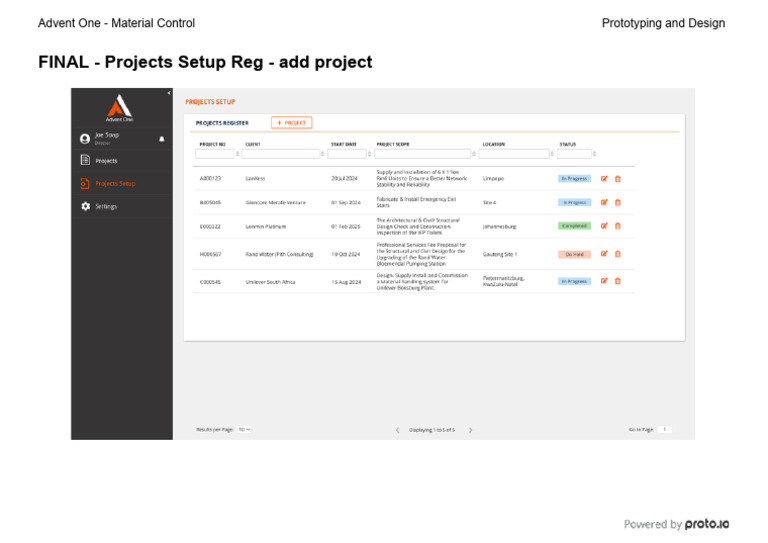Edit the Glencore Merafe Venture project

pyautogui.click(x=604, y=202)
